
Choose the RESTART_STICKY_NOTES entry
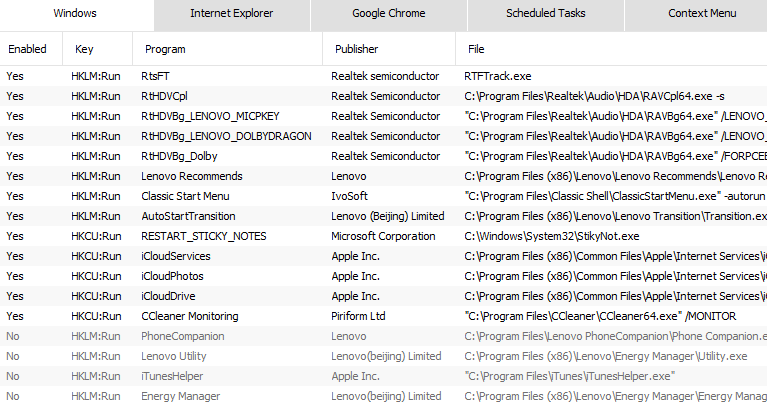pos(203,236)
